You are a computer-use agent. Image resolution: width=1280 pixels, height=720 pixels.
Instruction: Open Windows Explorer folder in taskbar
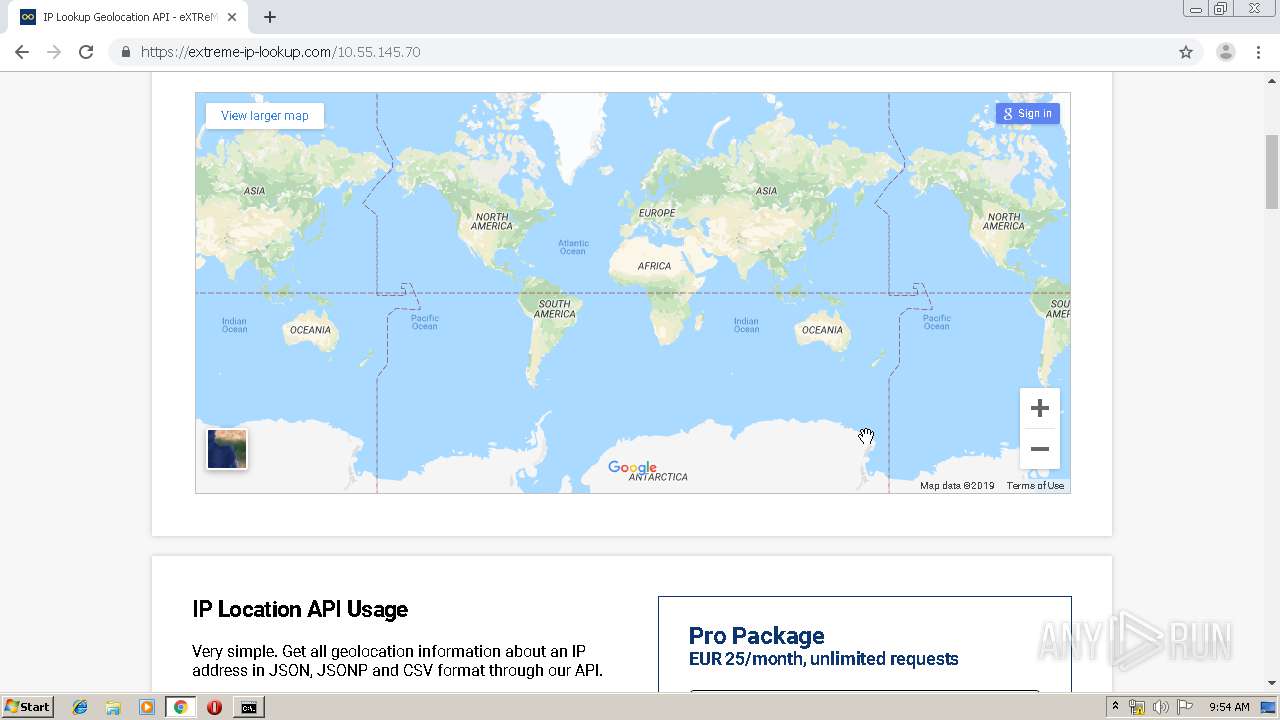(x=113, y=707)
